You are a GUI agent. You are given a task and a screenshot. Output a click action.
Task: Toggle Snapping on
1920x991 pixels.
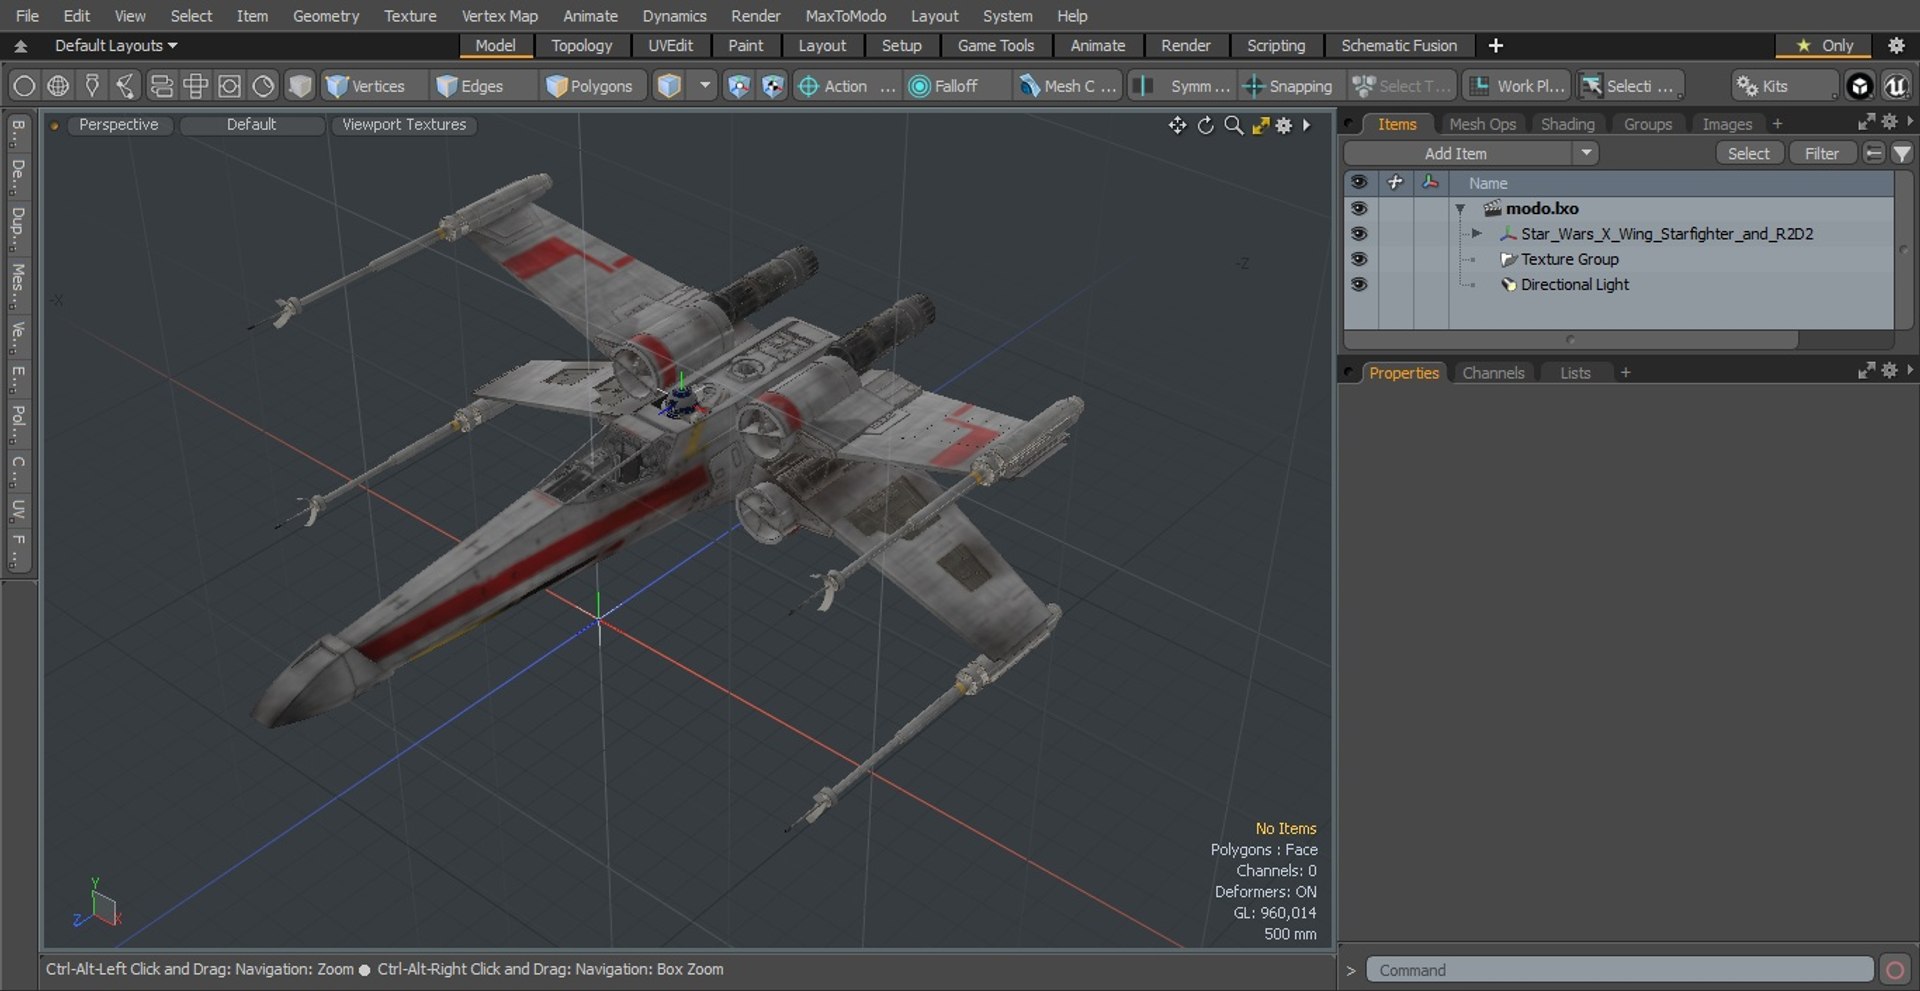(x=1288, y=86)
